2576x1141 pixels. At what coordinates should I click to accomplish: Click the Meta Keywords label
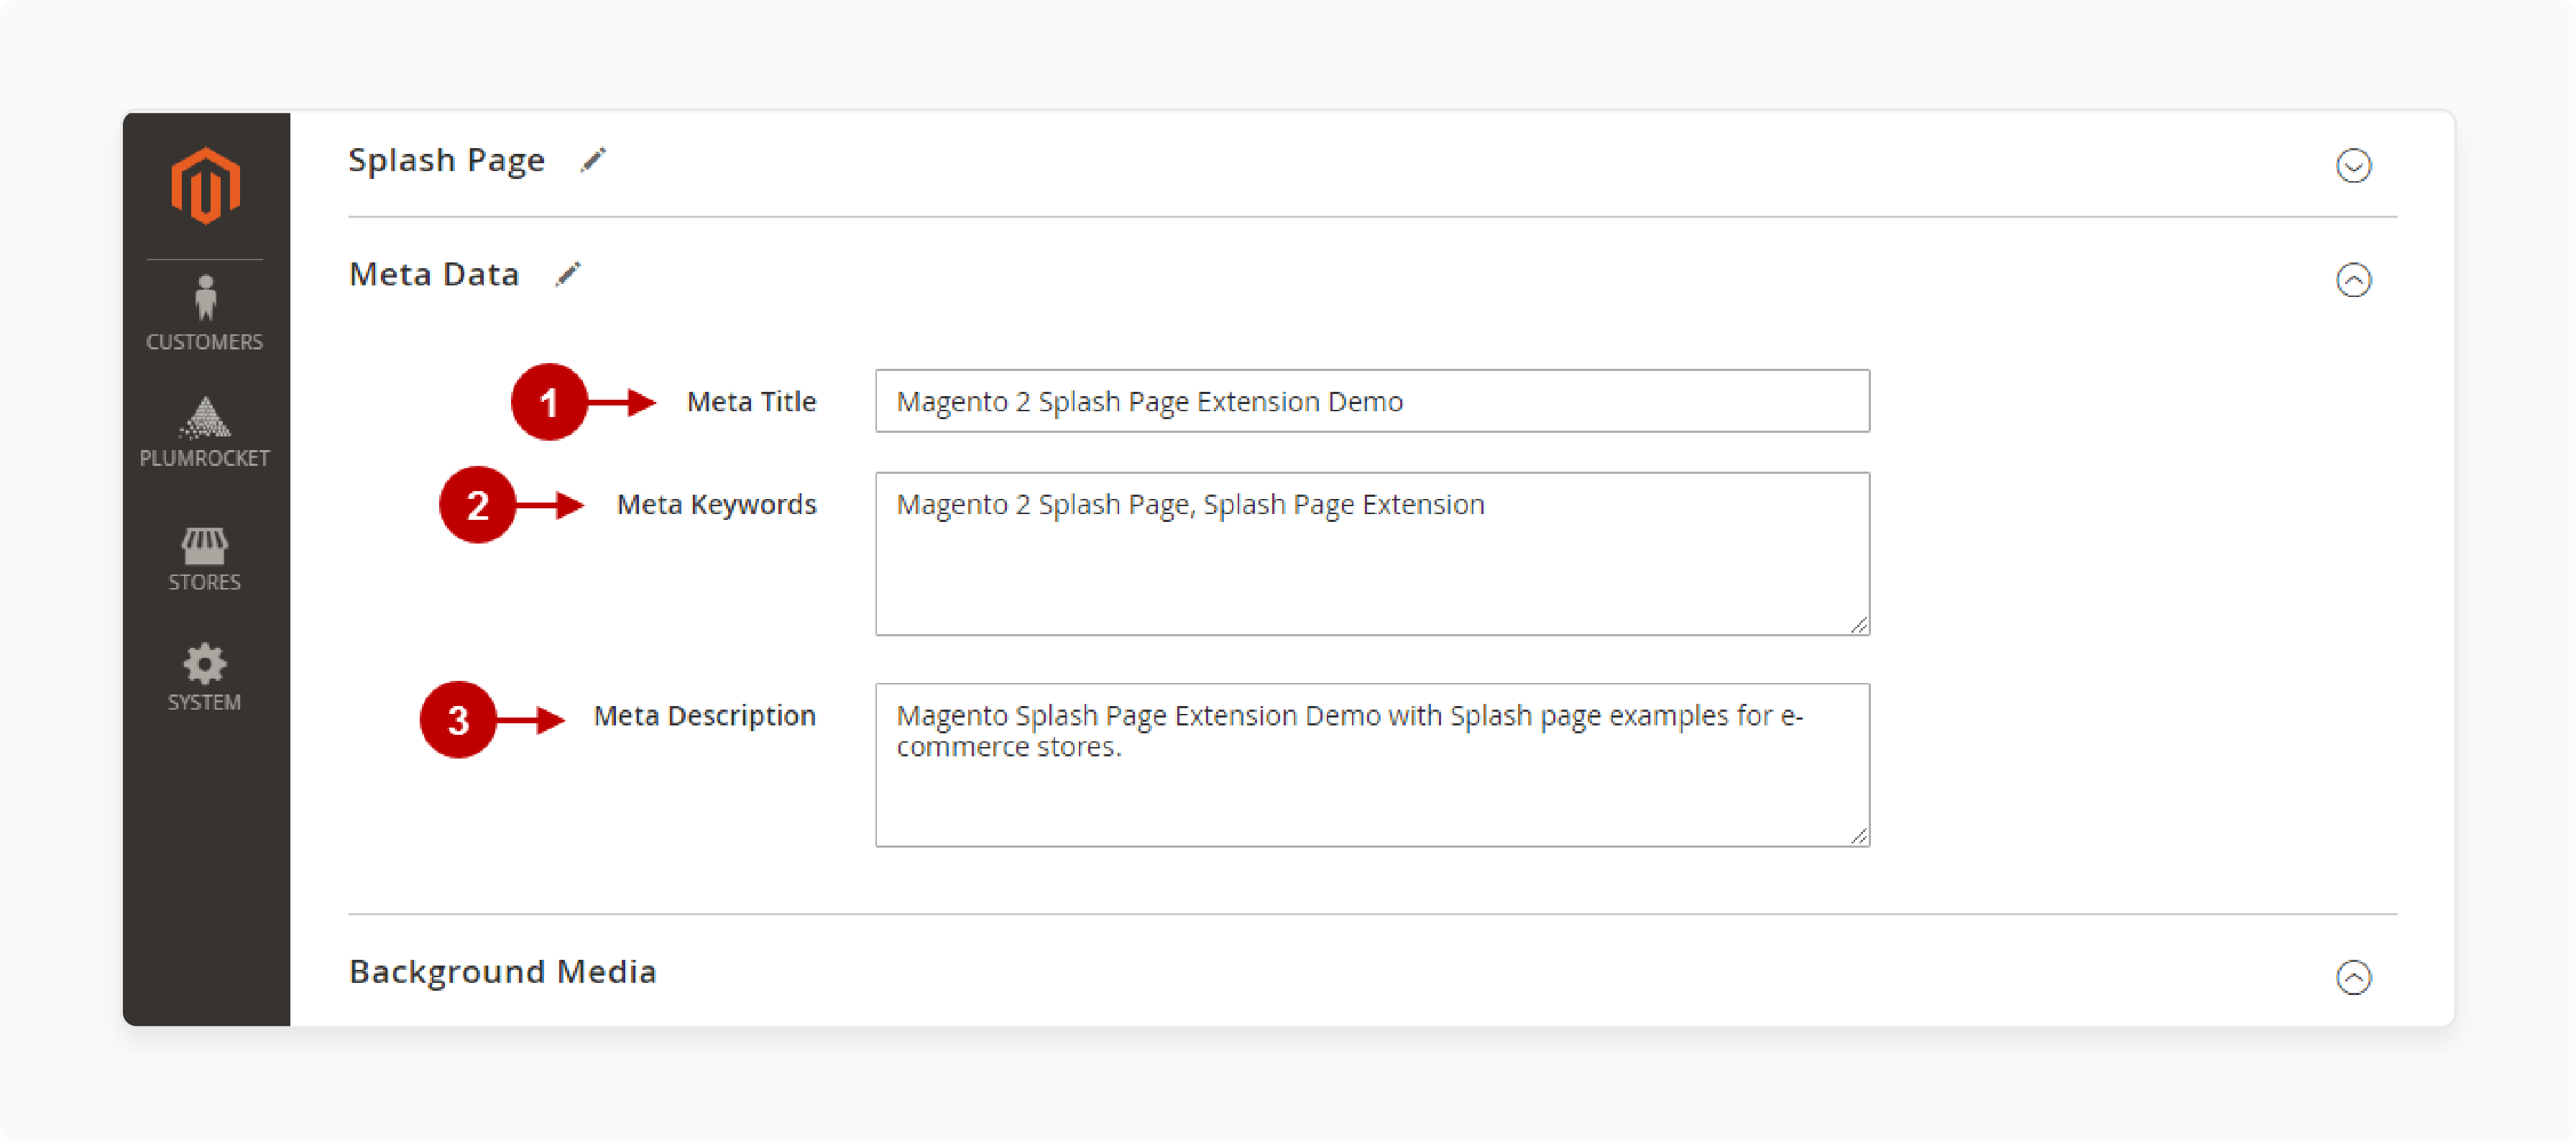(x=716, y=505)
